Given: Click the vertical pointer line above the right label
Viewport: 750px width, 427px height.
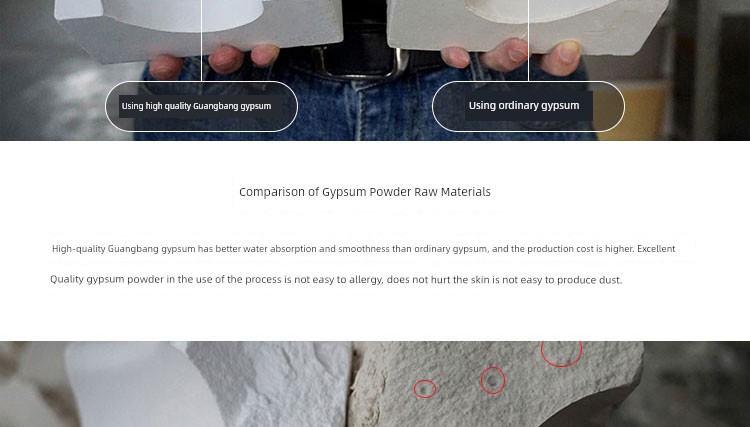Looking at the screenshot, I should [528, 41].
